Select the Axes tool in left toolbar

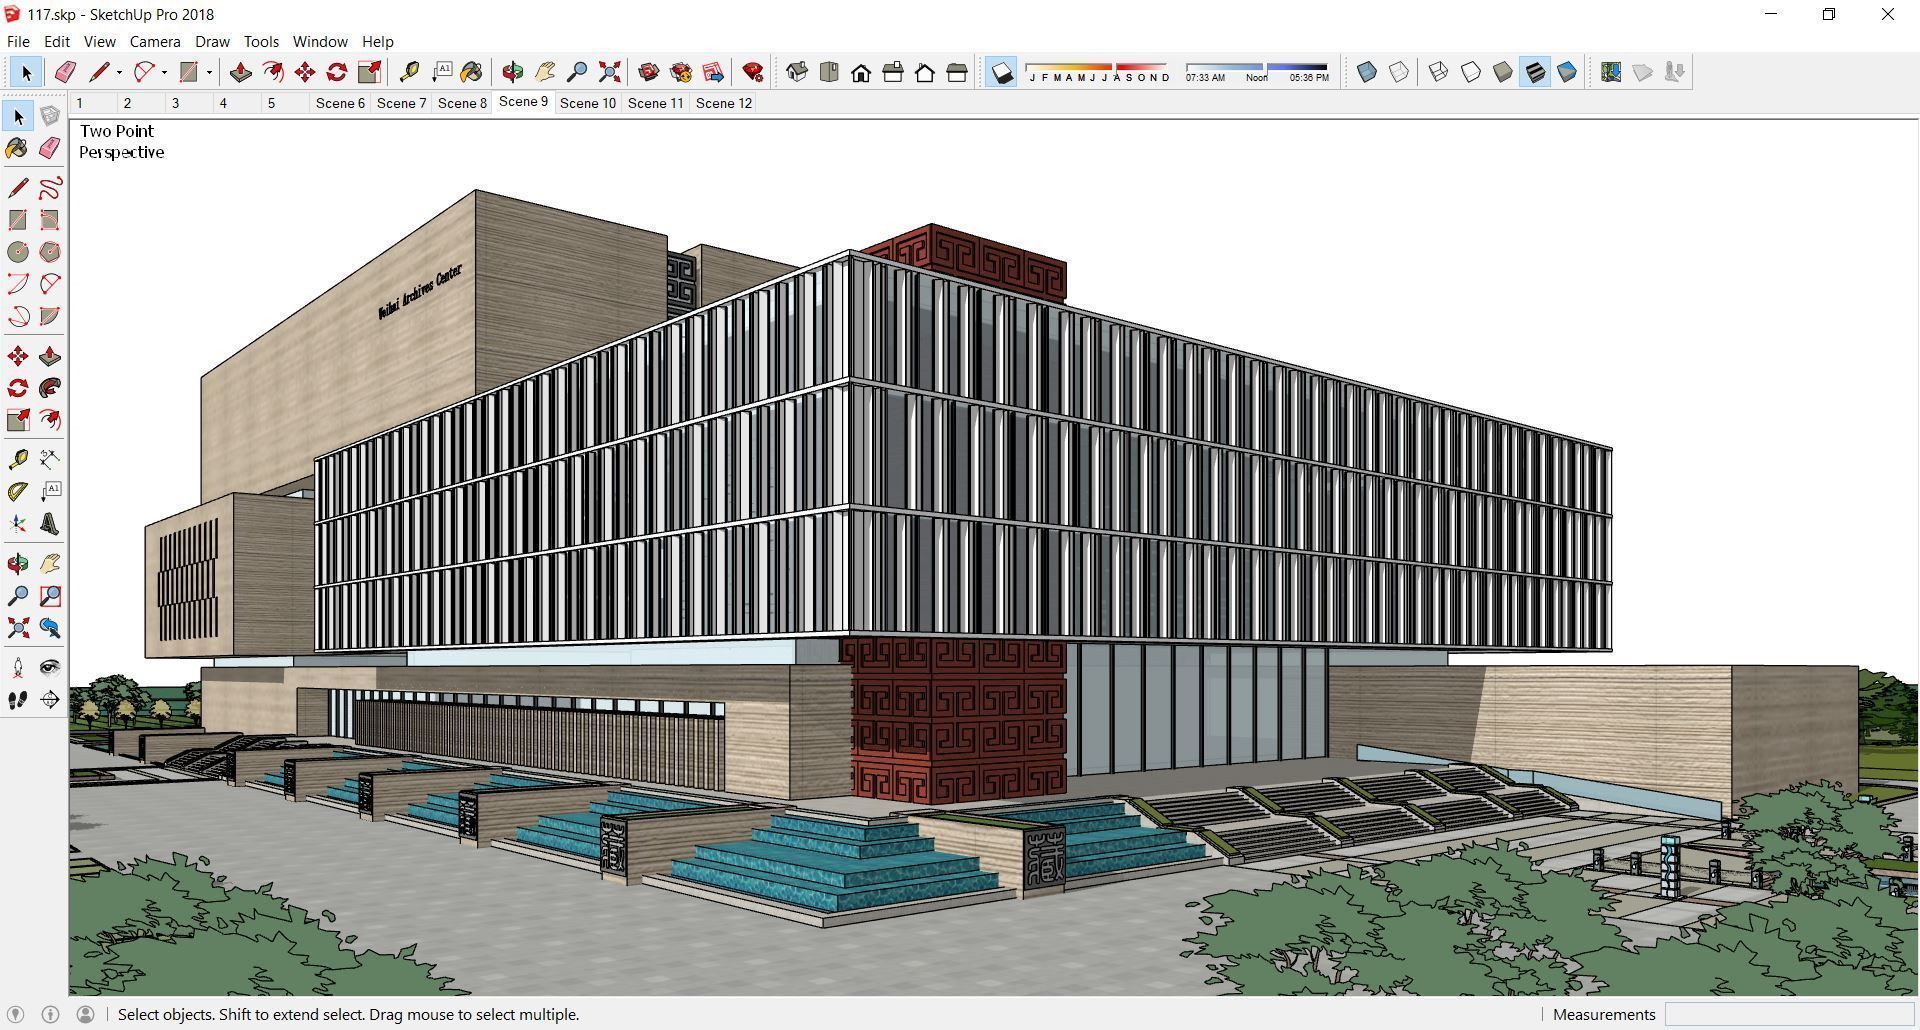[x=18, y=524]
